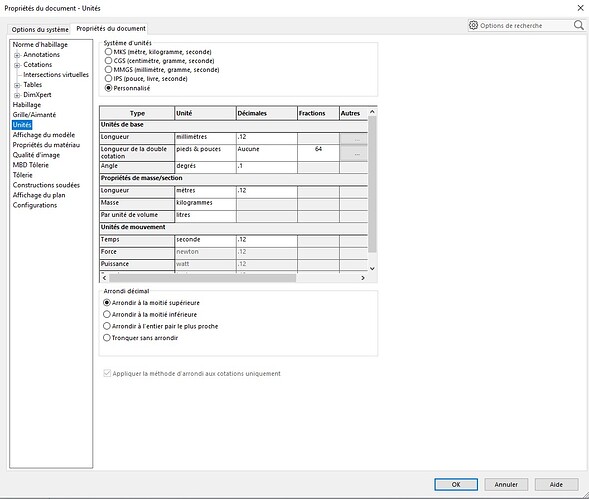Click the Longueur row ellipsis button
Viewport: 589px width, 499px height.
tap(353, 139)
